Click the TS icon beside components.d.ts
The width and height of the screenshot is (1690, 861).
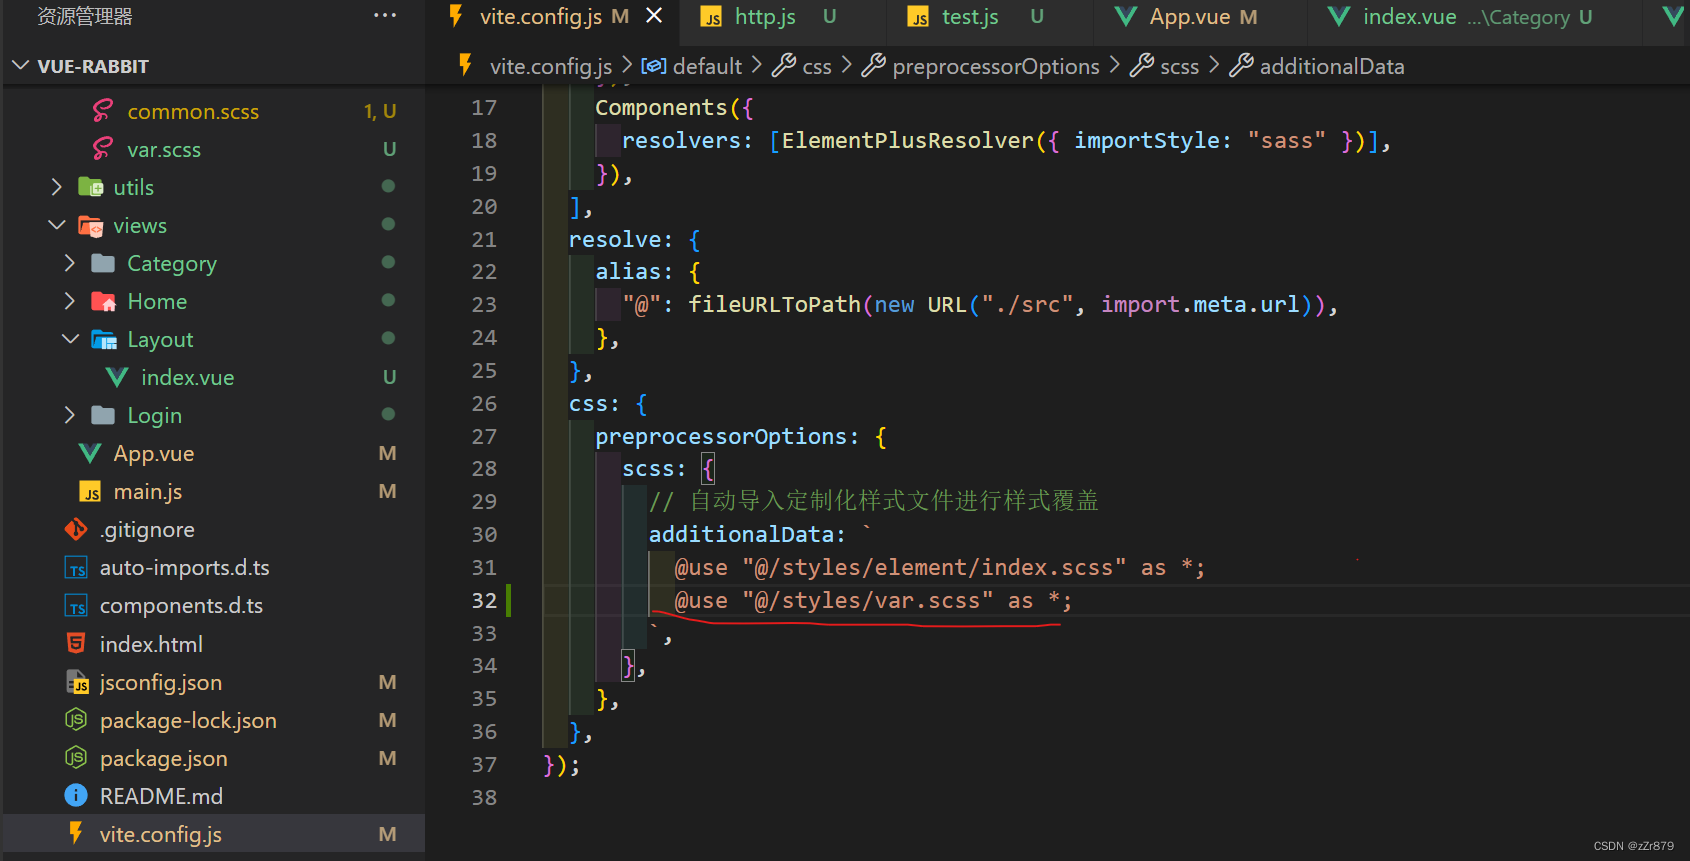76,606
